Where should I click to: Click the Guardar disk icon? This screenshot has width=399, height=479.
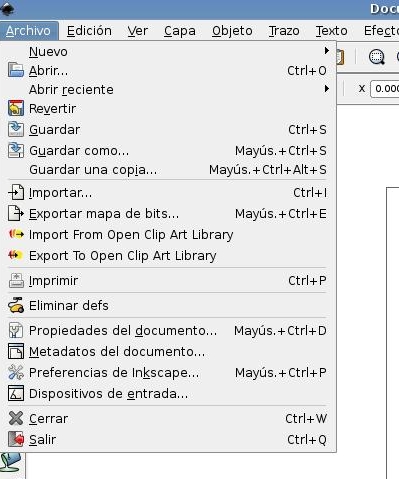click(x=16, y=129)
